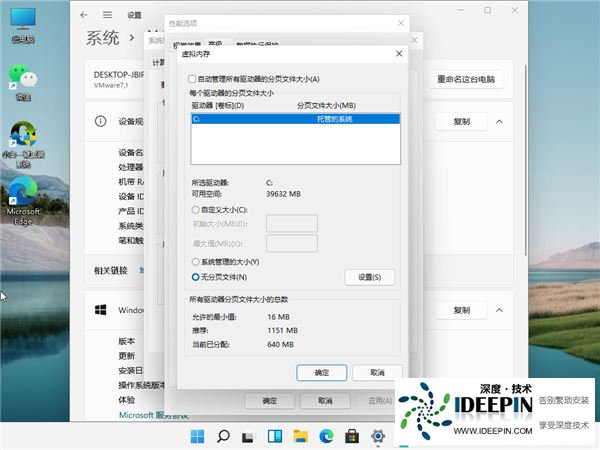The width and height of the screenshot is (600, 450).
Task: Open This PC desktop icon
Action: 23,25
